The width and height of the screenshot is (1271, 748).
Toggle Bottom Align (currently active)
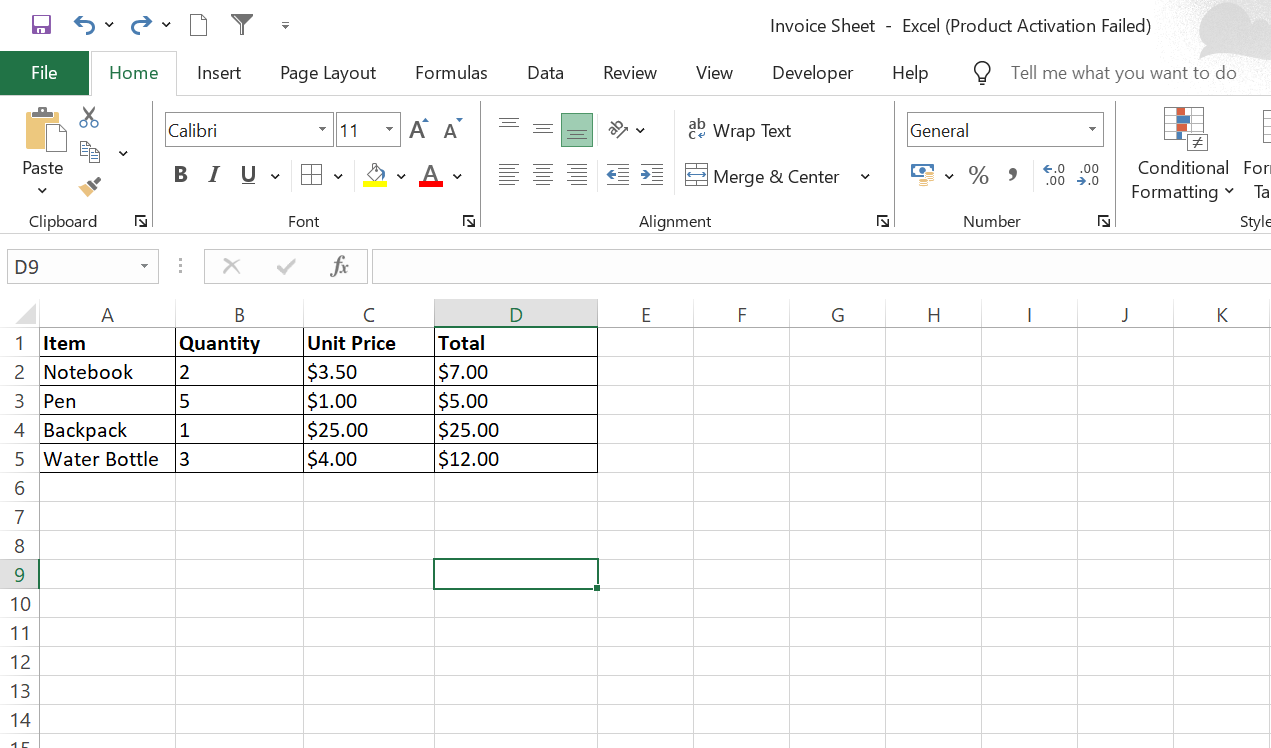(577, 130)
